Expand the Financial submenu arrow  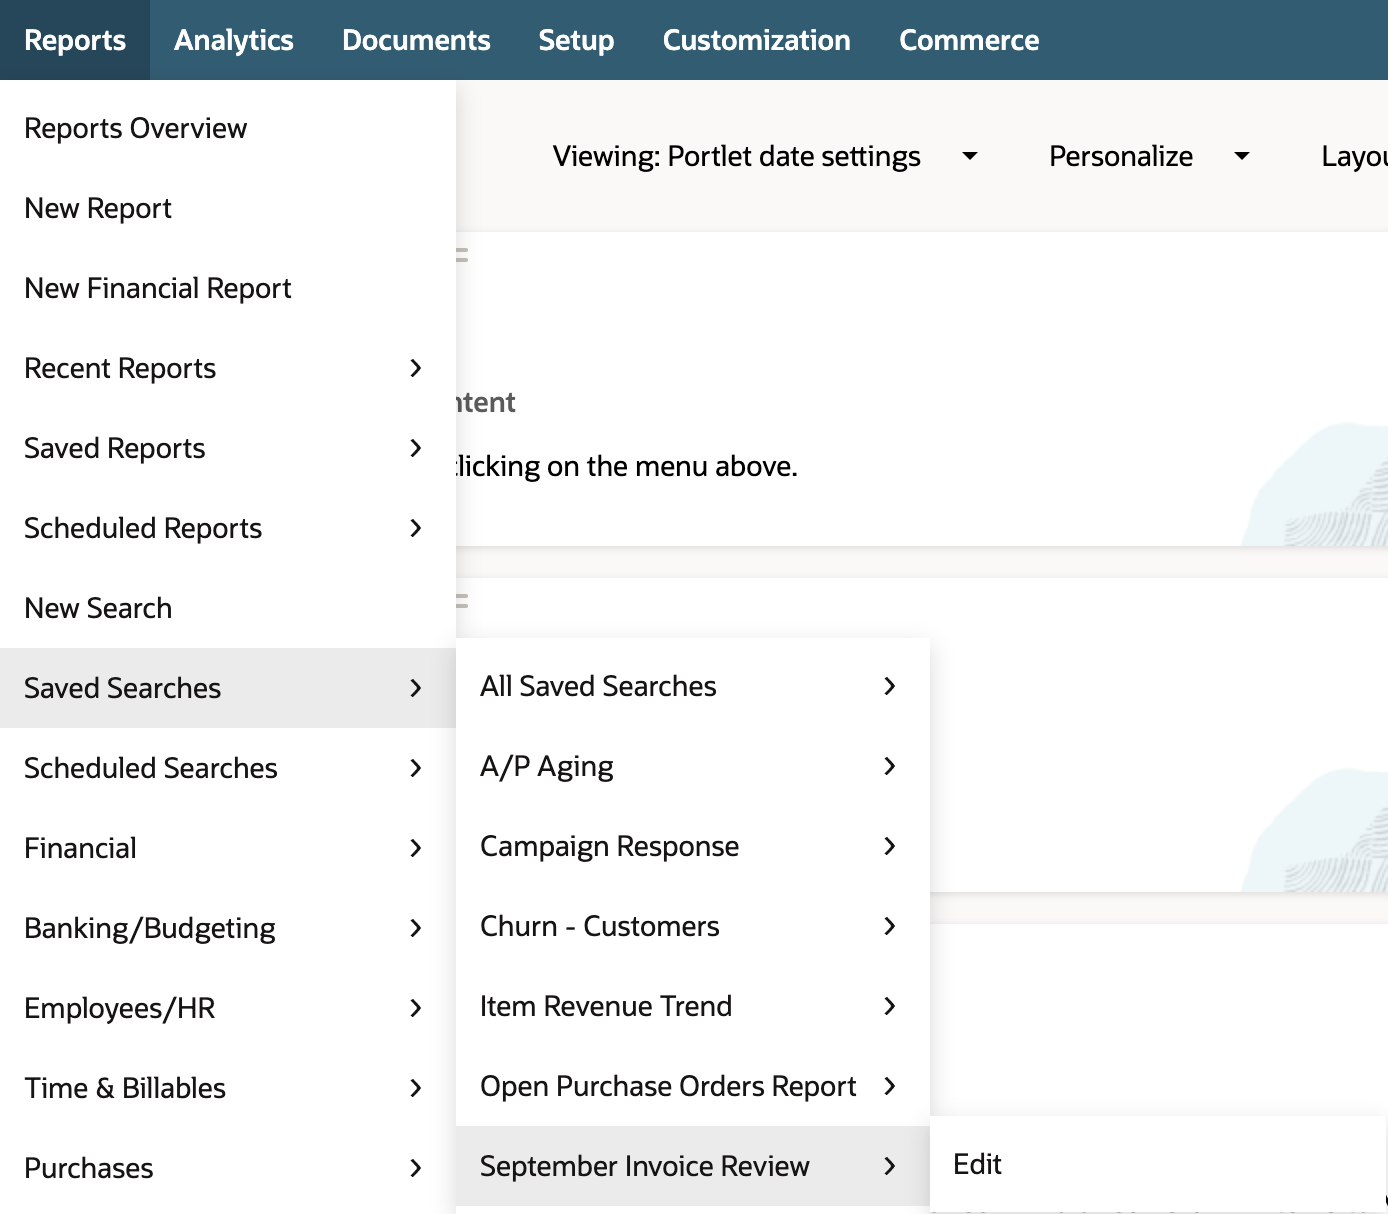(x=416, y=848)
